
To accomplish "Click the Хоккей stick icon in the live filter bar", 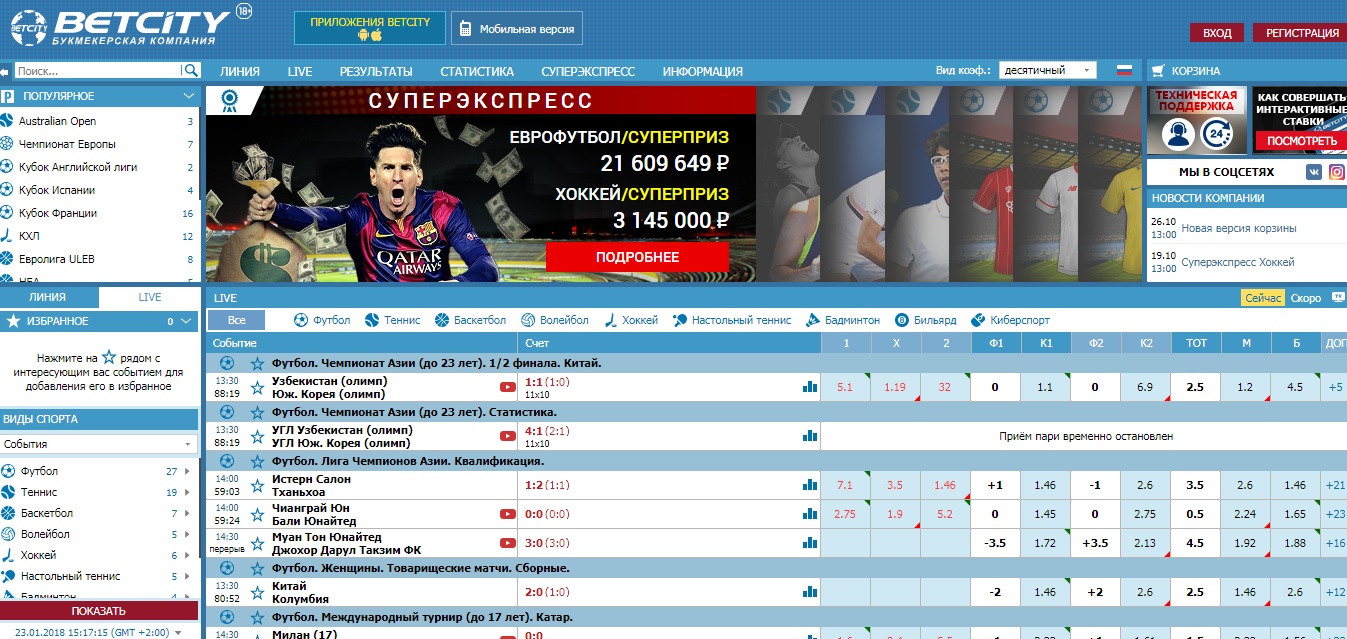I will 610,320.
